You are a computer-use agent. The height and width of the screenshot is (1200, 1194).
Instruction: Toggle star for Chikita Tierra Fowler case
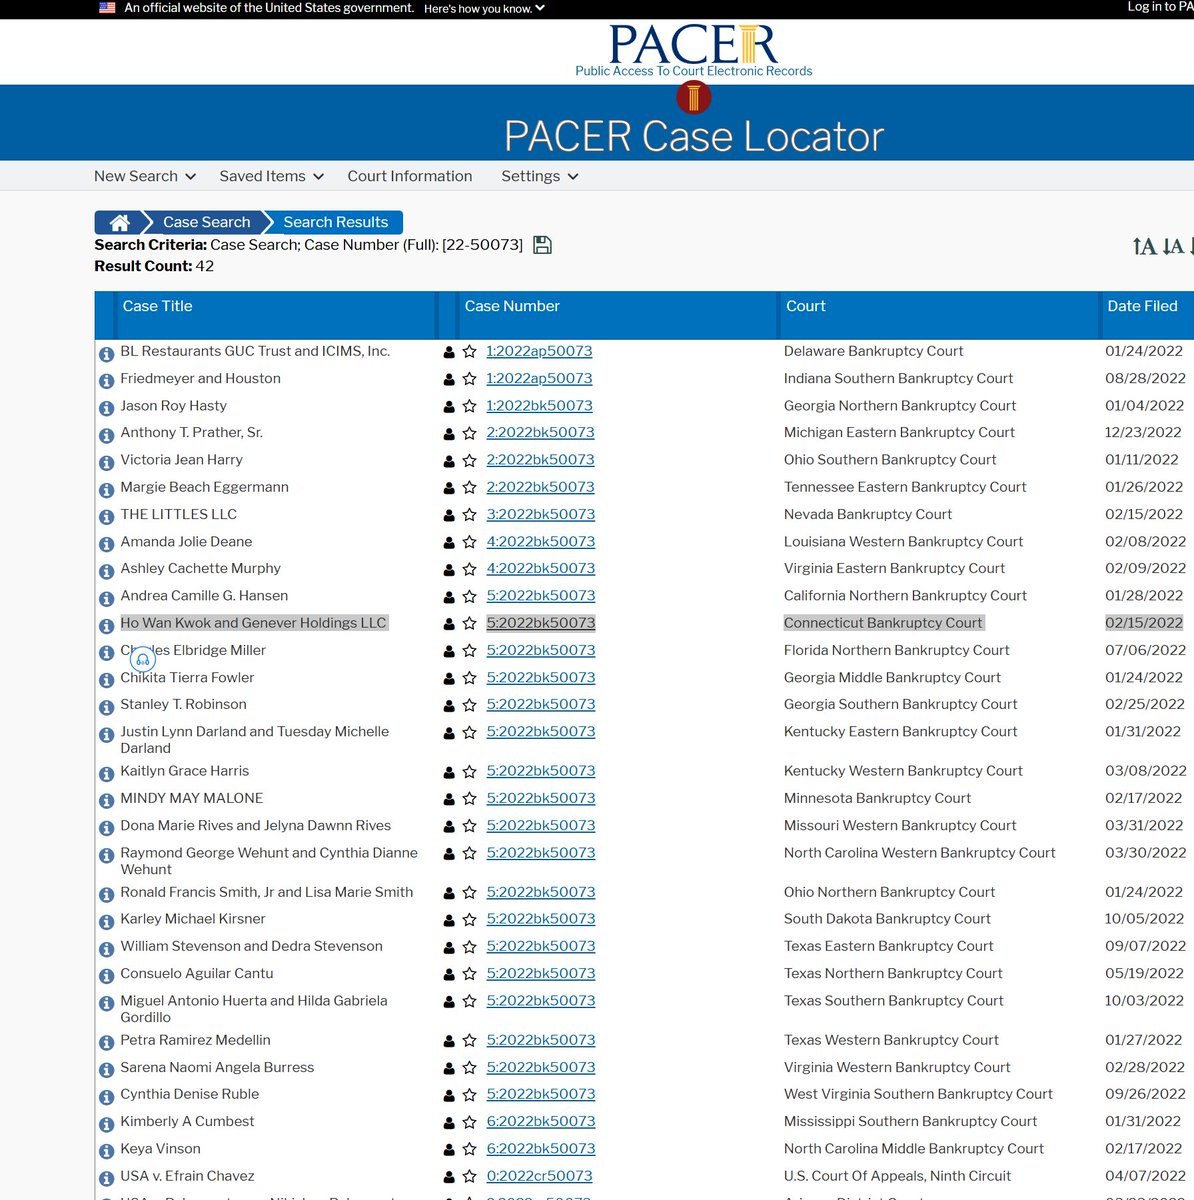click(469, 678)
